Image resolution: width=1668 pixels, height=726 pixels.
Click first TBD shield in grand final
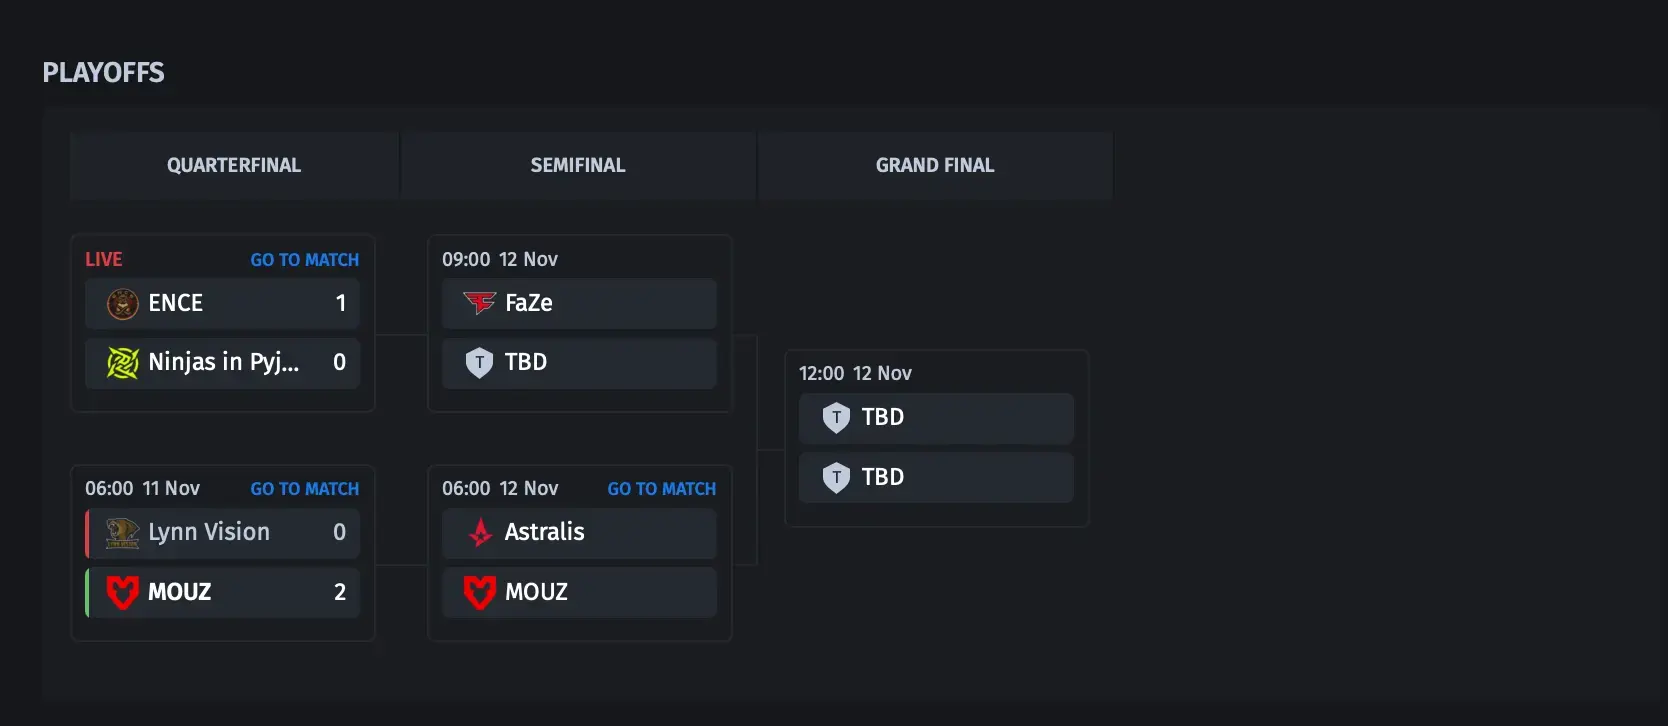tap(836, 417)
